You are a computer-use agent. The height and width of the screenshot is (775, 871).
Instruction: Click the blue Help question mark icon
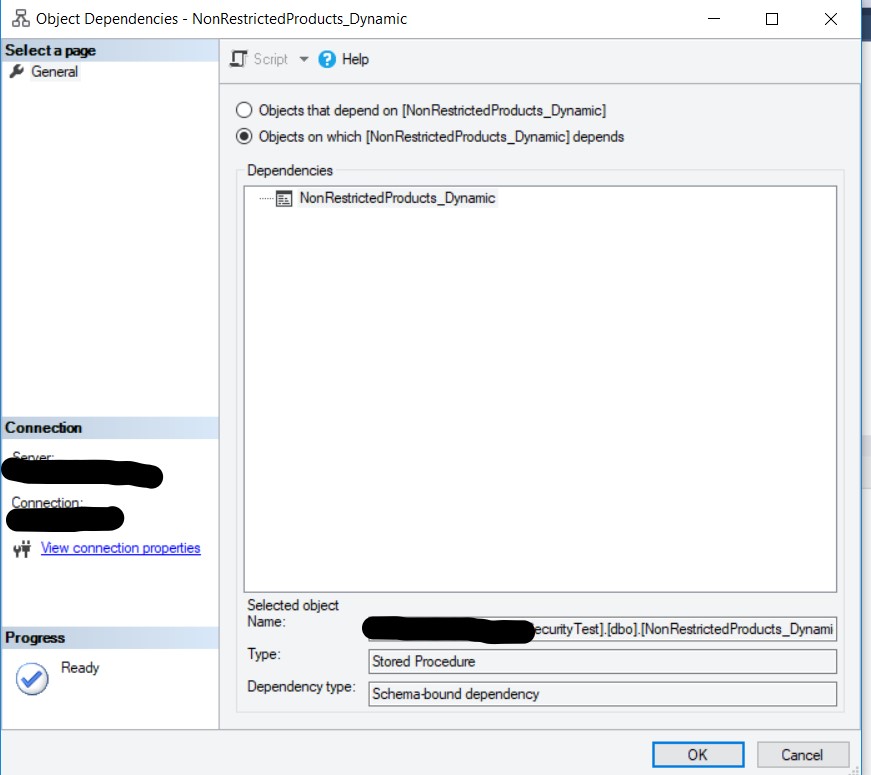[x=327, y=59]
